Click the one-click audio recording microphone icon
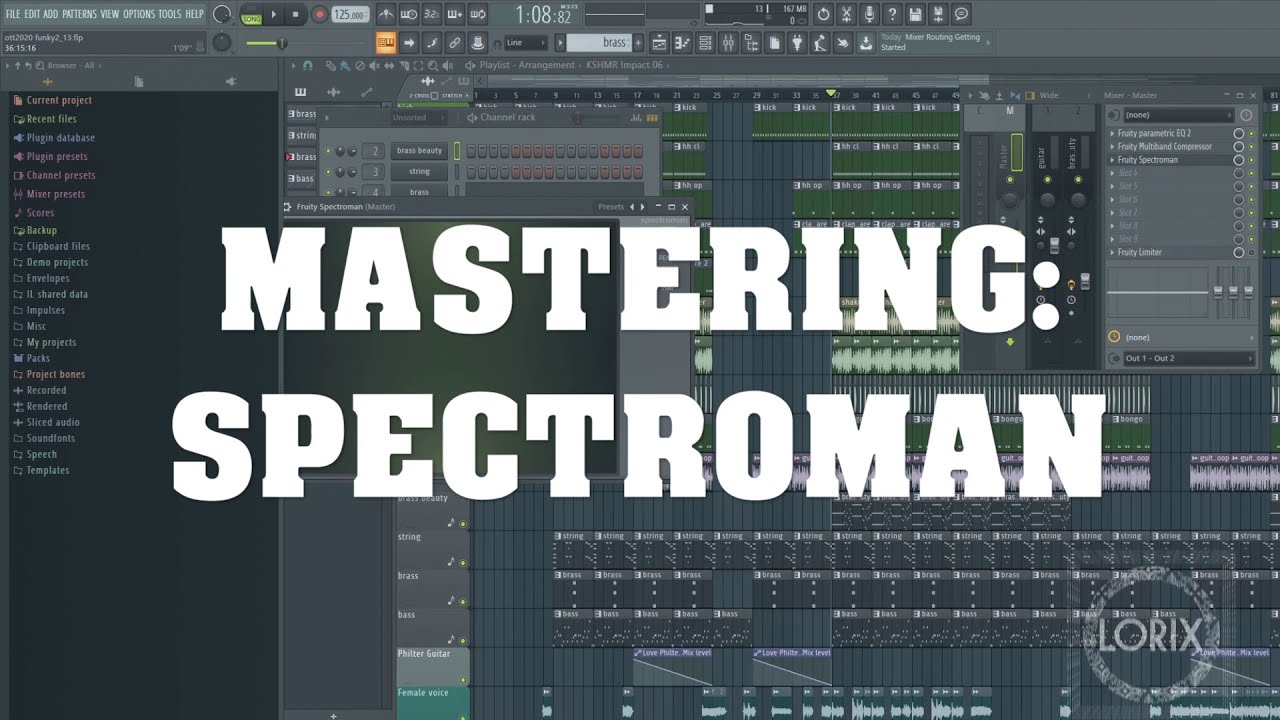The width and height of the screenshot is (1280, 720). pyautogui.click(x=869, y=14)
